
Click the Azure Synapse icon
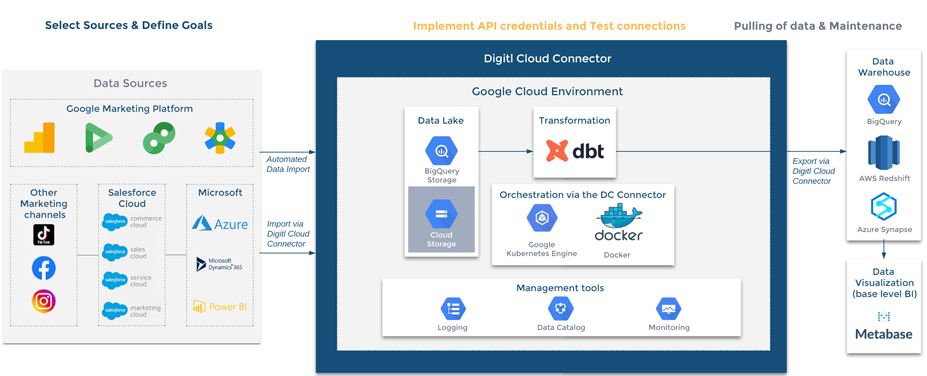[x=884, y=207]
